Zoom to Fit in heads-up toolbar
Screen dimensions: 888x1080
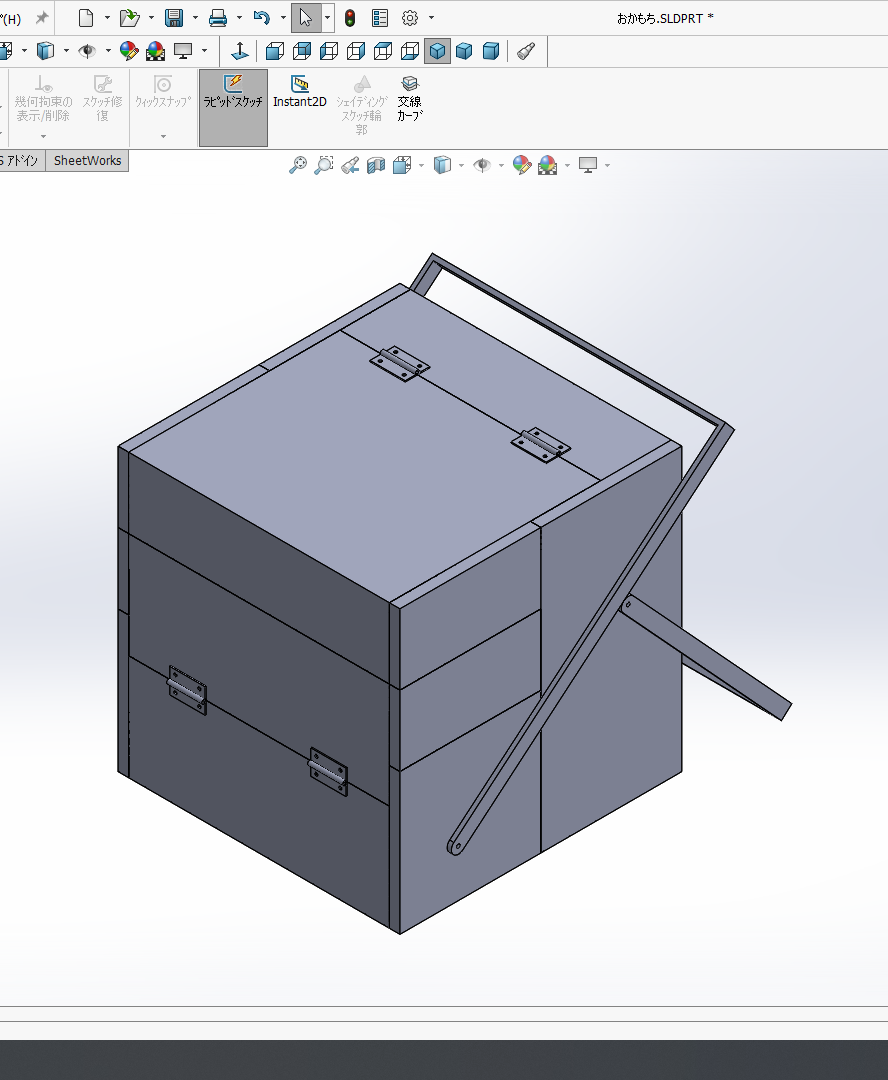pyautogui.click(x=298, y=165)
